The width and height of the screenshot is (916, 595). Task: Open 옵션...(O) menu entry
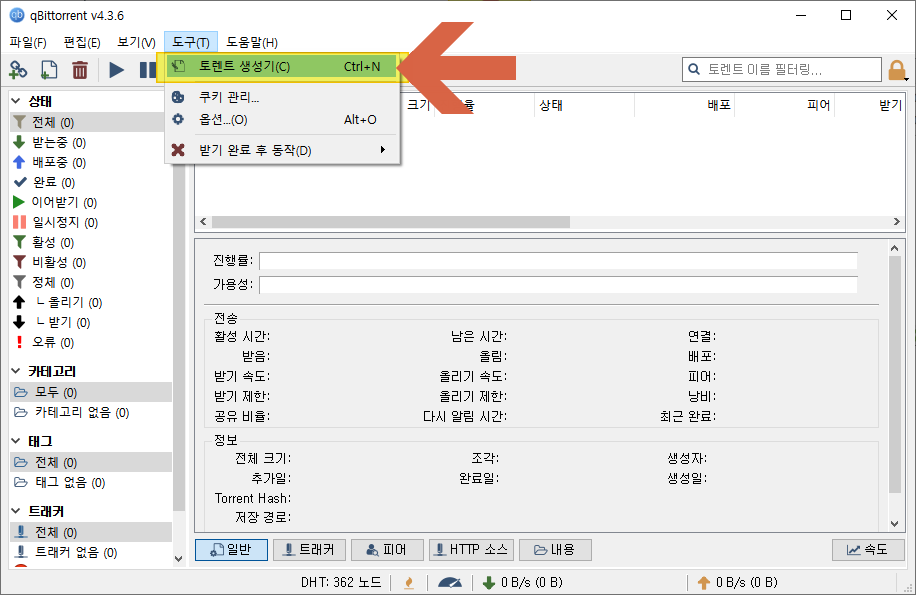click(283, 120)
